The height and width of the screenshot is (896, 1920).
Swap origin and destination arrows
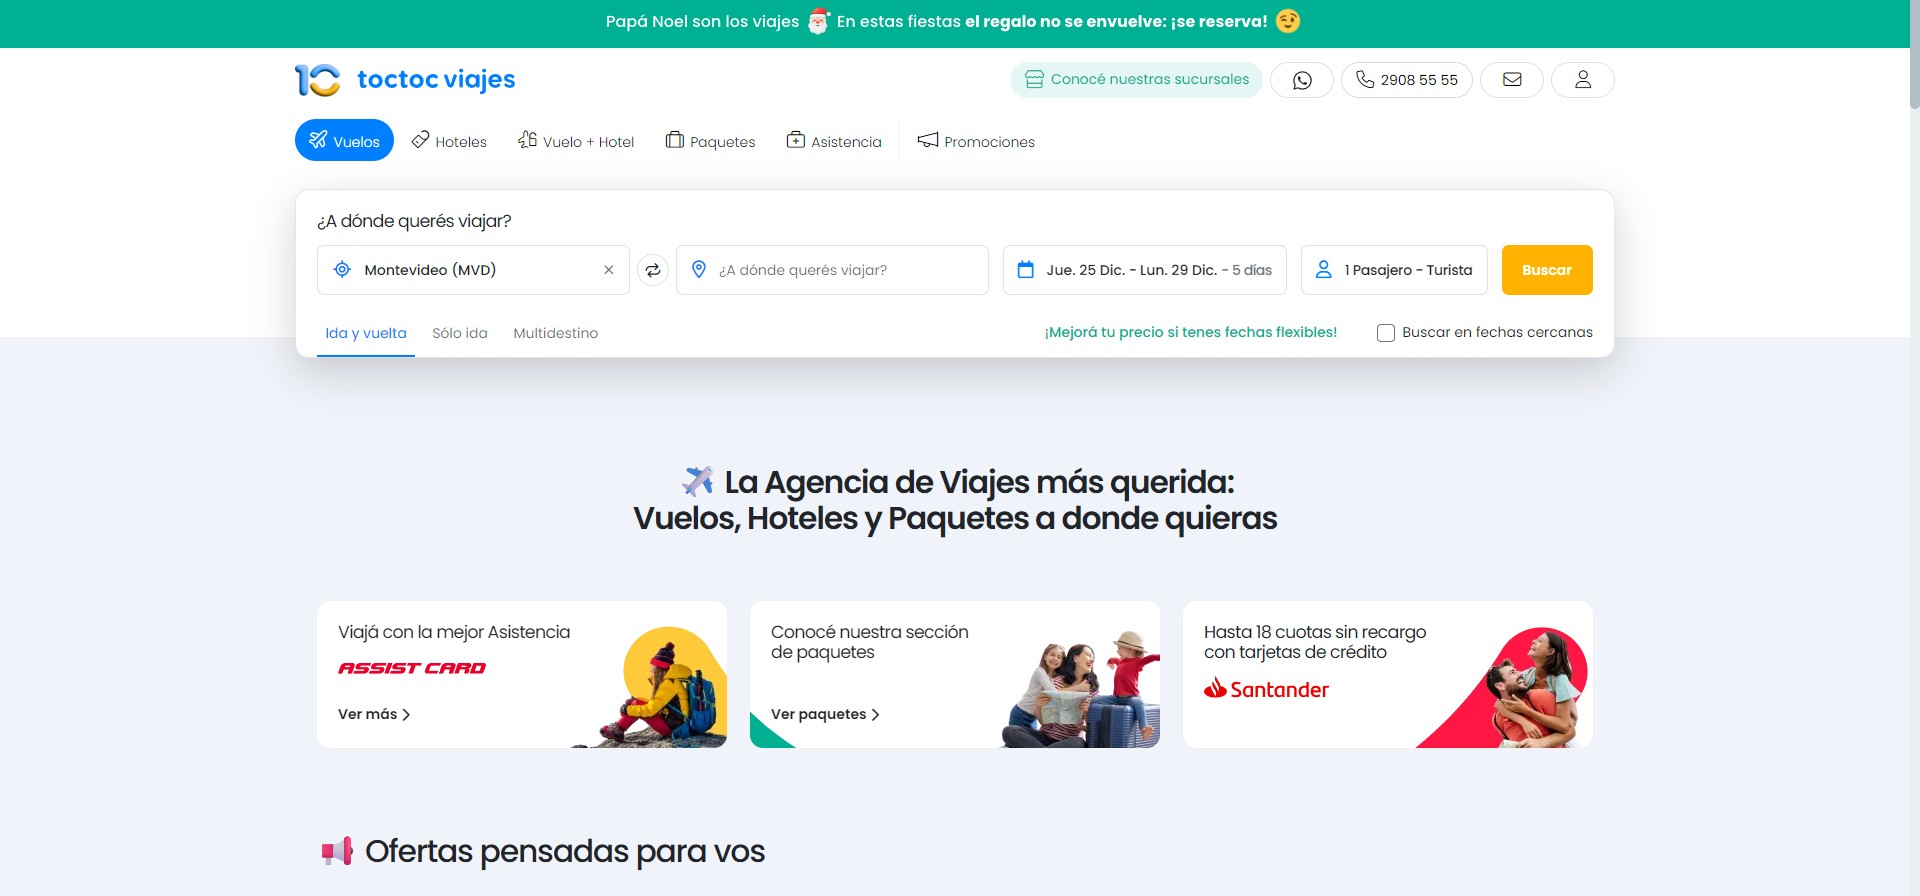tap(653, 270)
